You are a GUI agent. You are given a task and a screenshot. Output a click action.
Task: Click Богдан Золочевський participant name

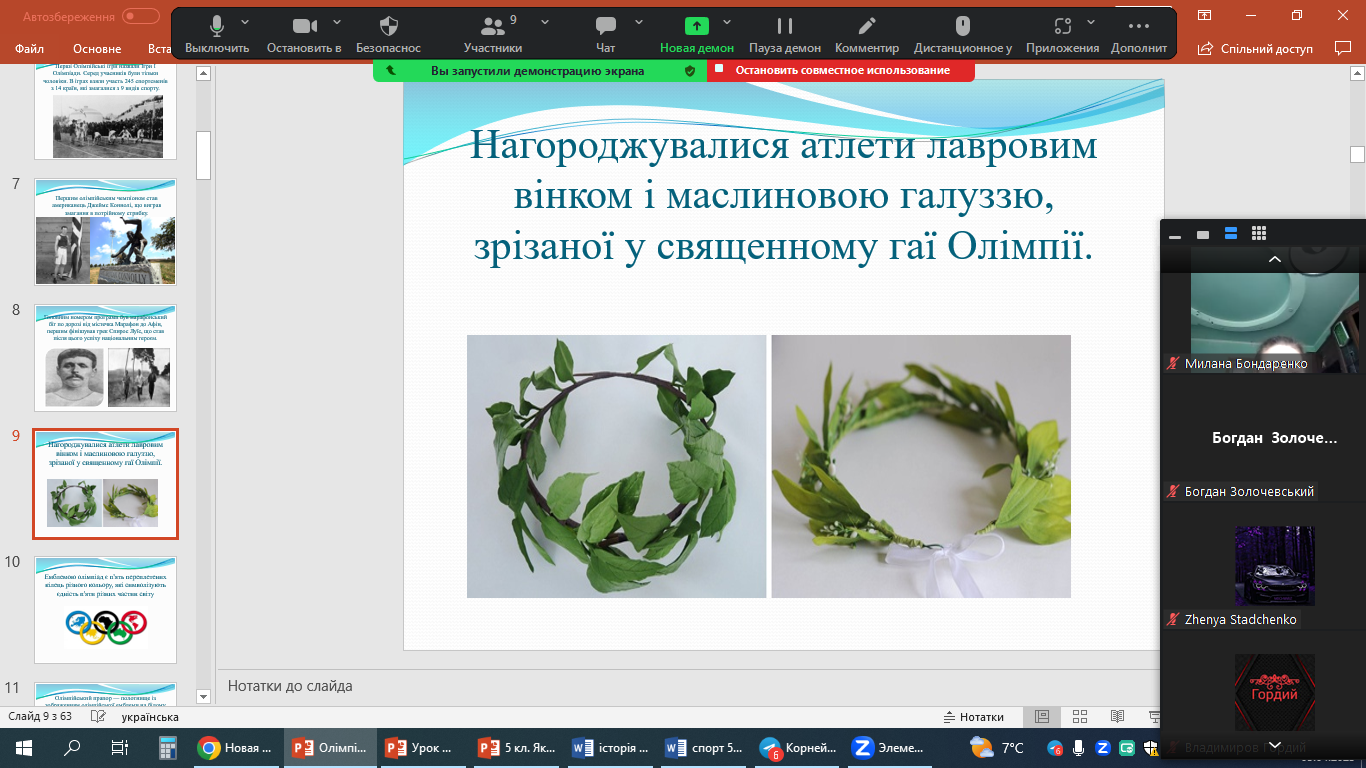[1249, 491]
